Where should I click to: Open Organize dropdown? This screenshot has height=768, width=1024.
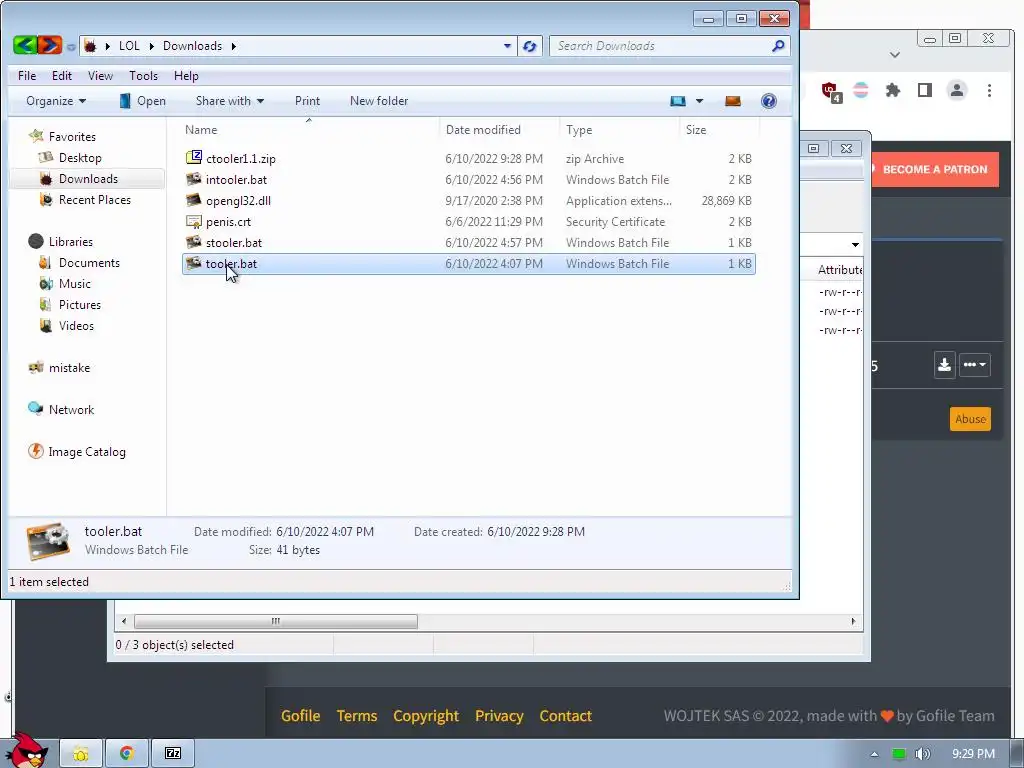[x=56, y=101]
